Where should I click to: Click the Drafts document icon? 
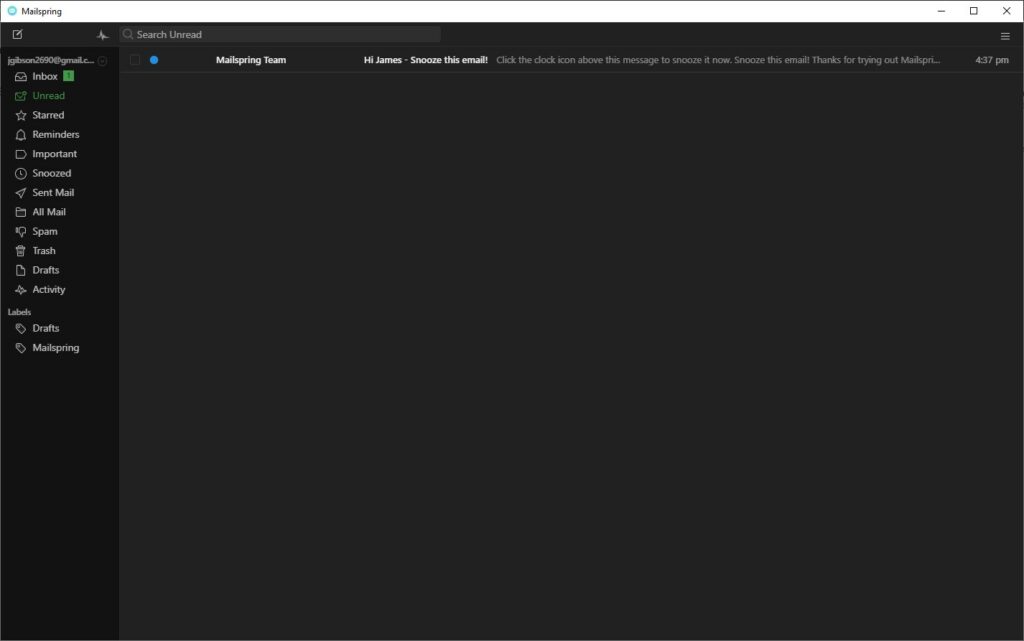tap(21, 270)
